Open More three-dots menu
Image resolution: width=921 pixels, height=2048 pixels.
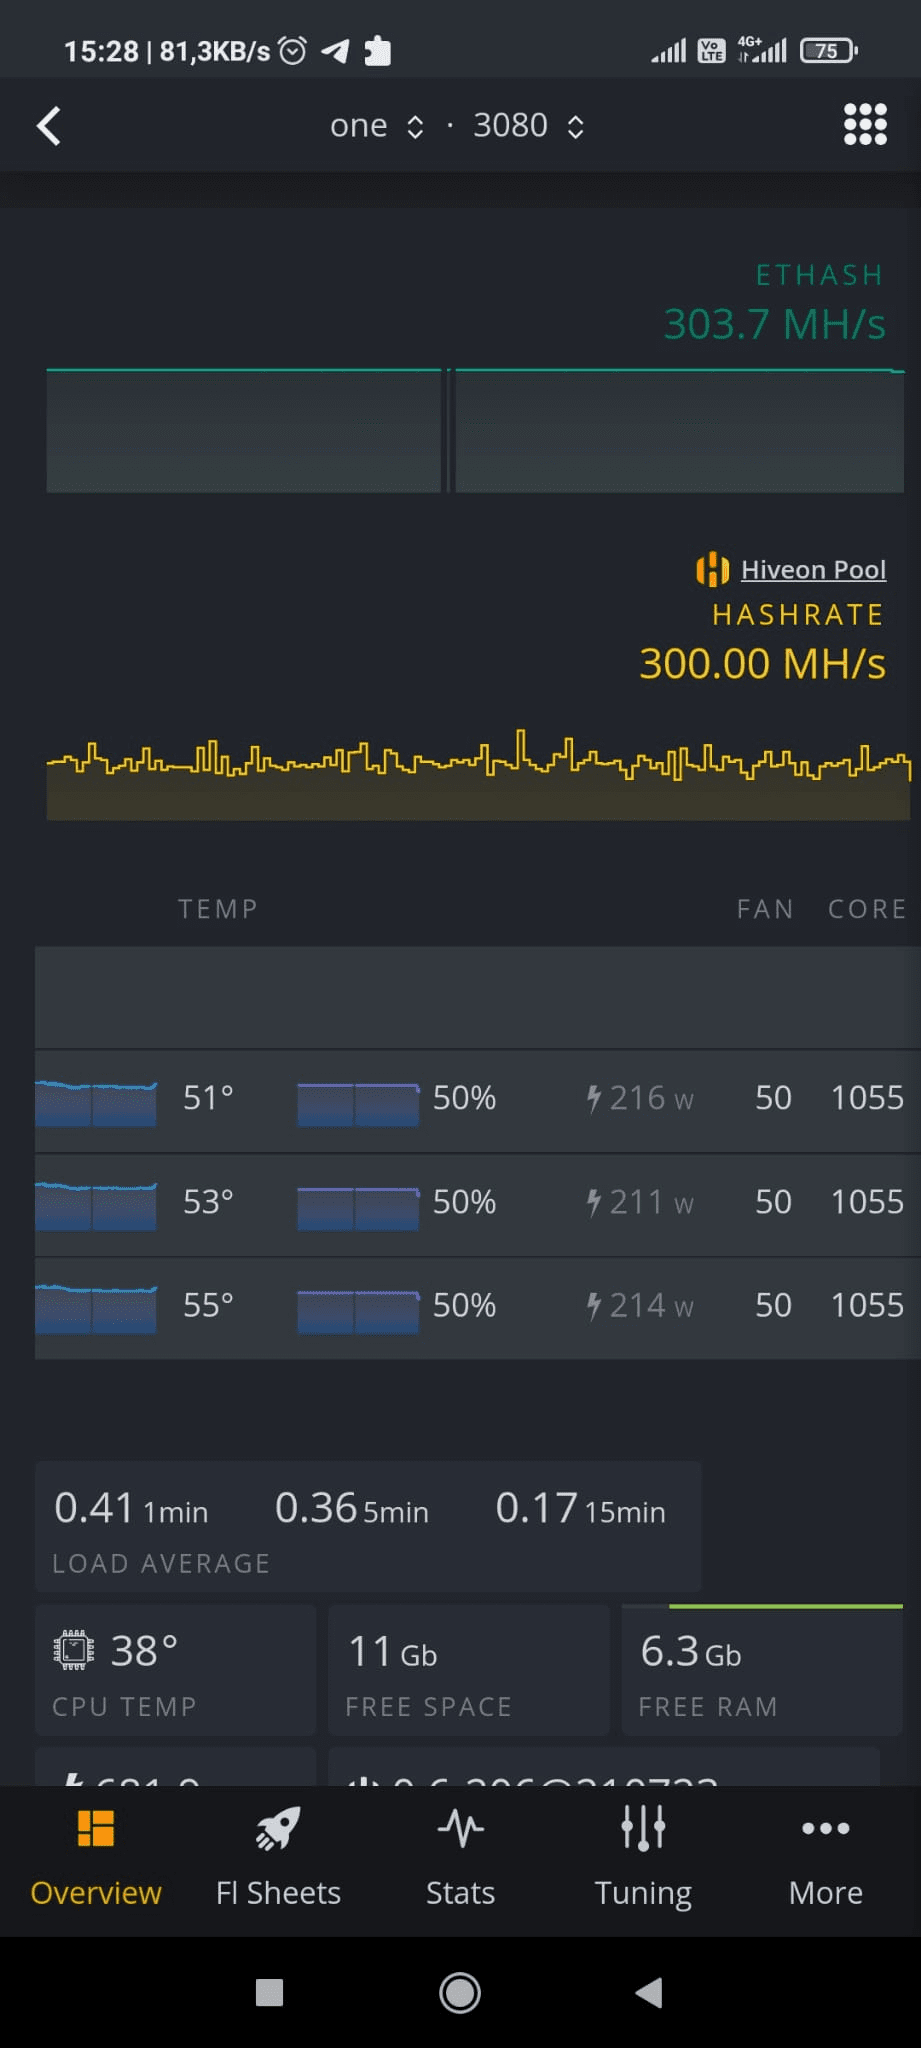tap(825, 1829)
